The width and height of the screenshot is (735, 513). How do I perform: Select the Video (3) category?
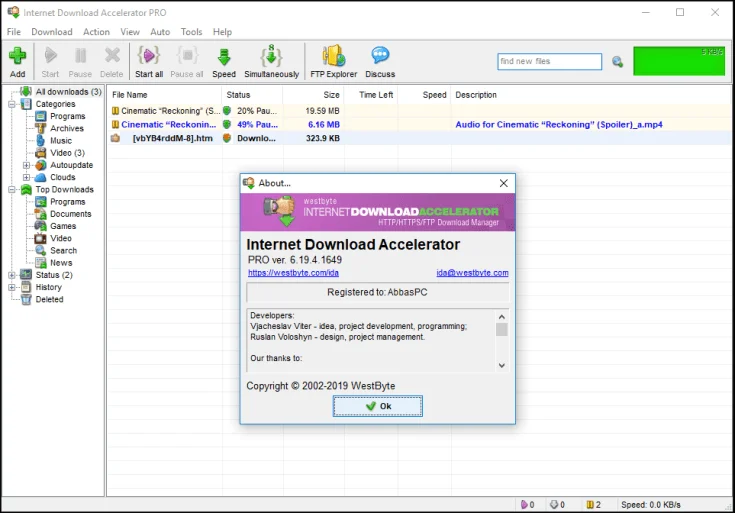click(68, 152)
